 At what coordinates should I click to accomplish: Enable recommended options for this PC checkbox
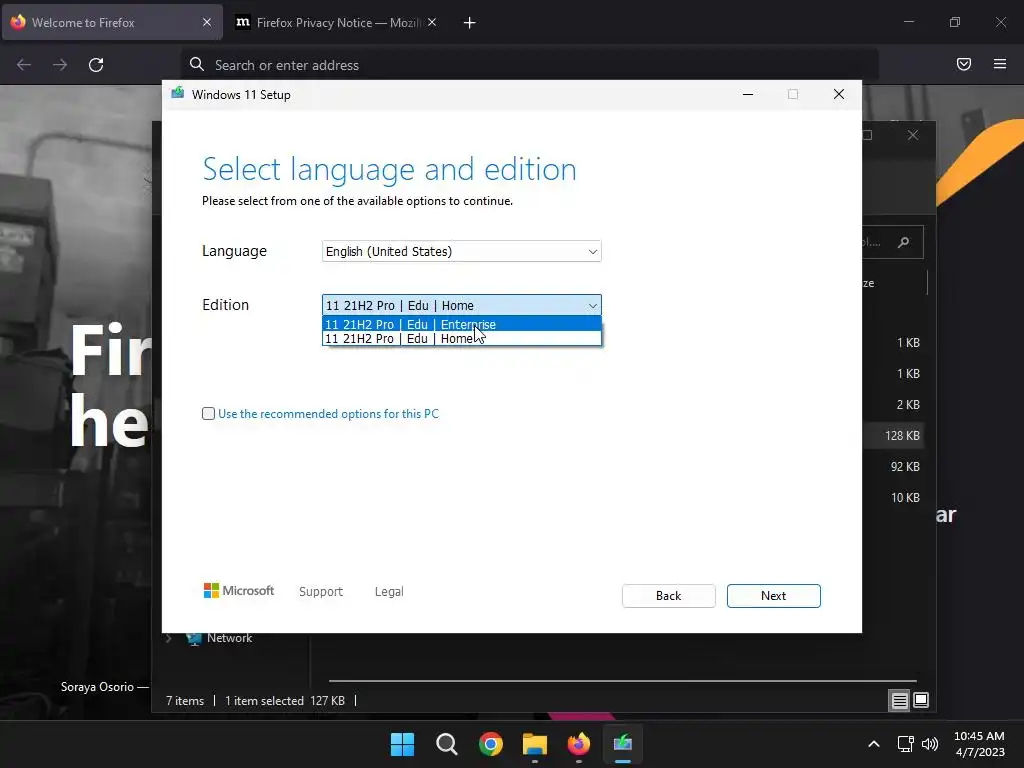click(208, 413)
